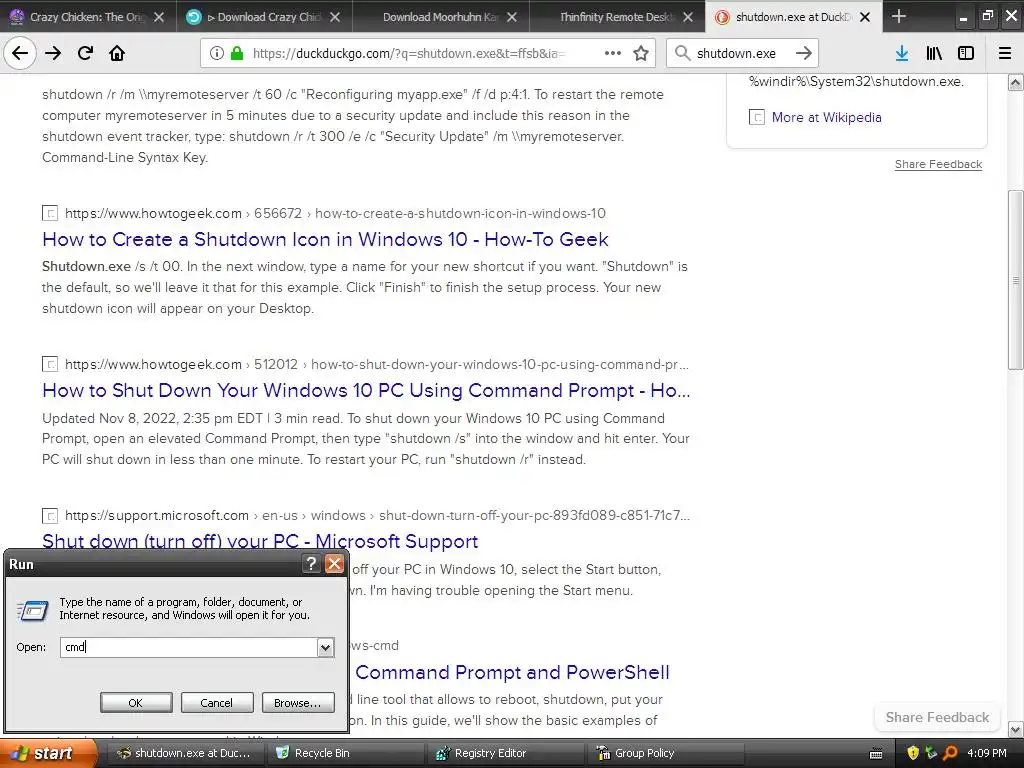Click the scrollbar down arrow
1024x768 pixels.
click(x=1015, y=729)
